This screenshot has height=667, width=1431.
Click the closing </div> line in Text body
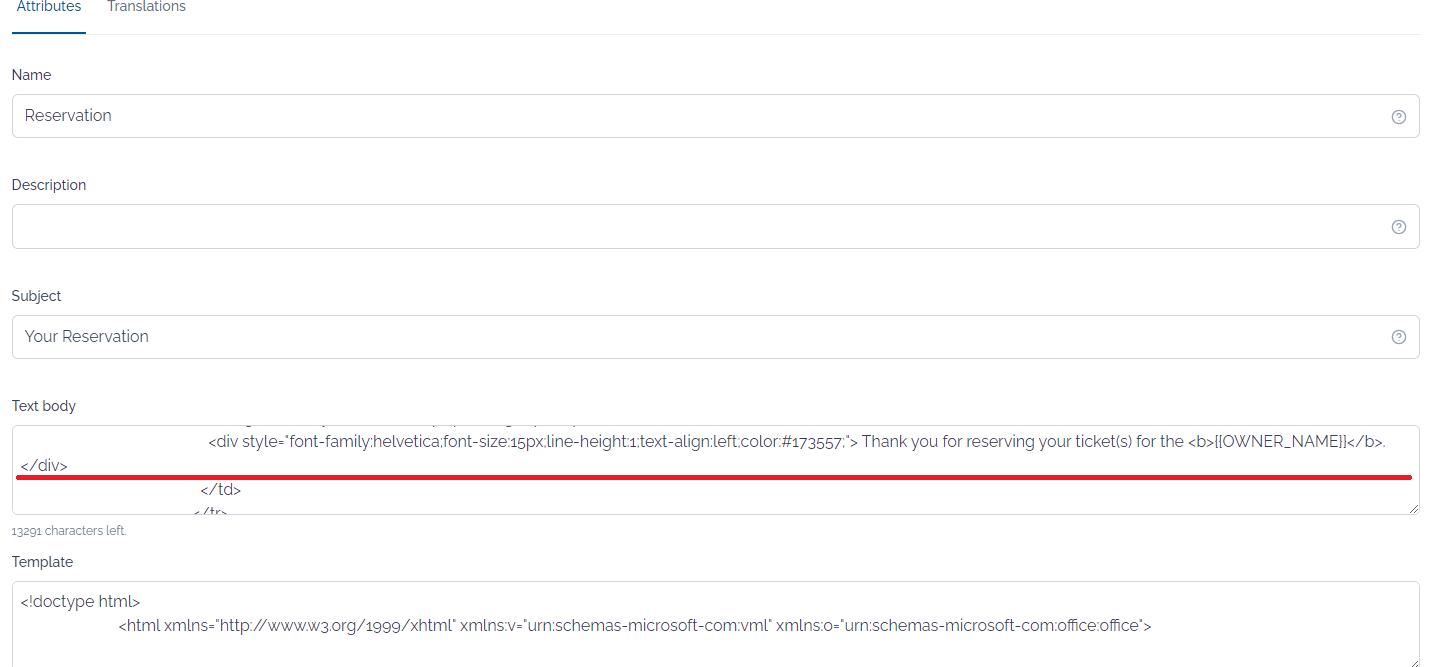click(x=44, y=466)
